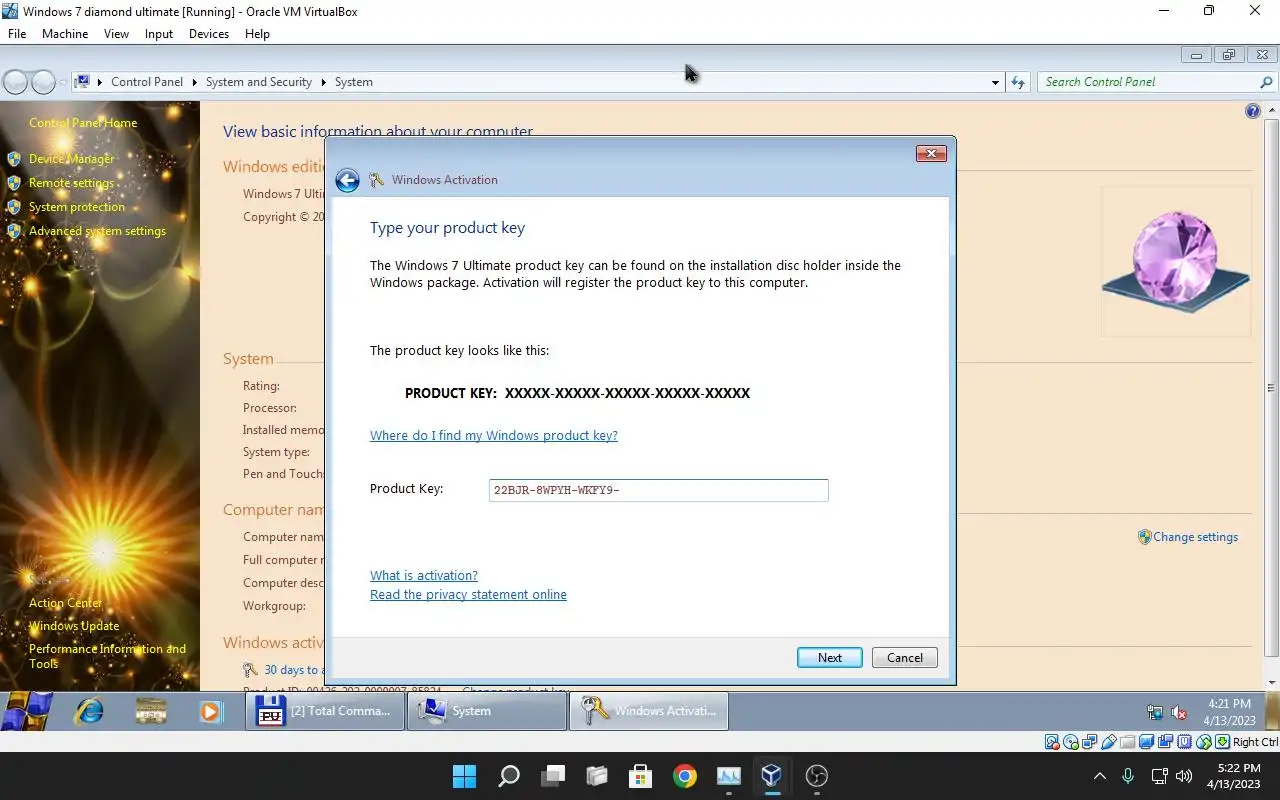The height and width of the screenshot is (800, 1280).
Task: Click VirtualBox recording status icon
Action: tap(1165, 742)
